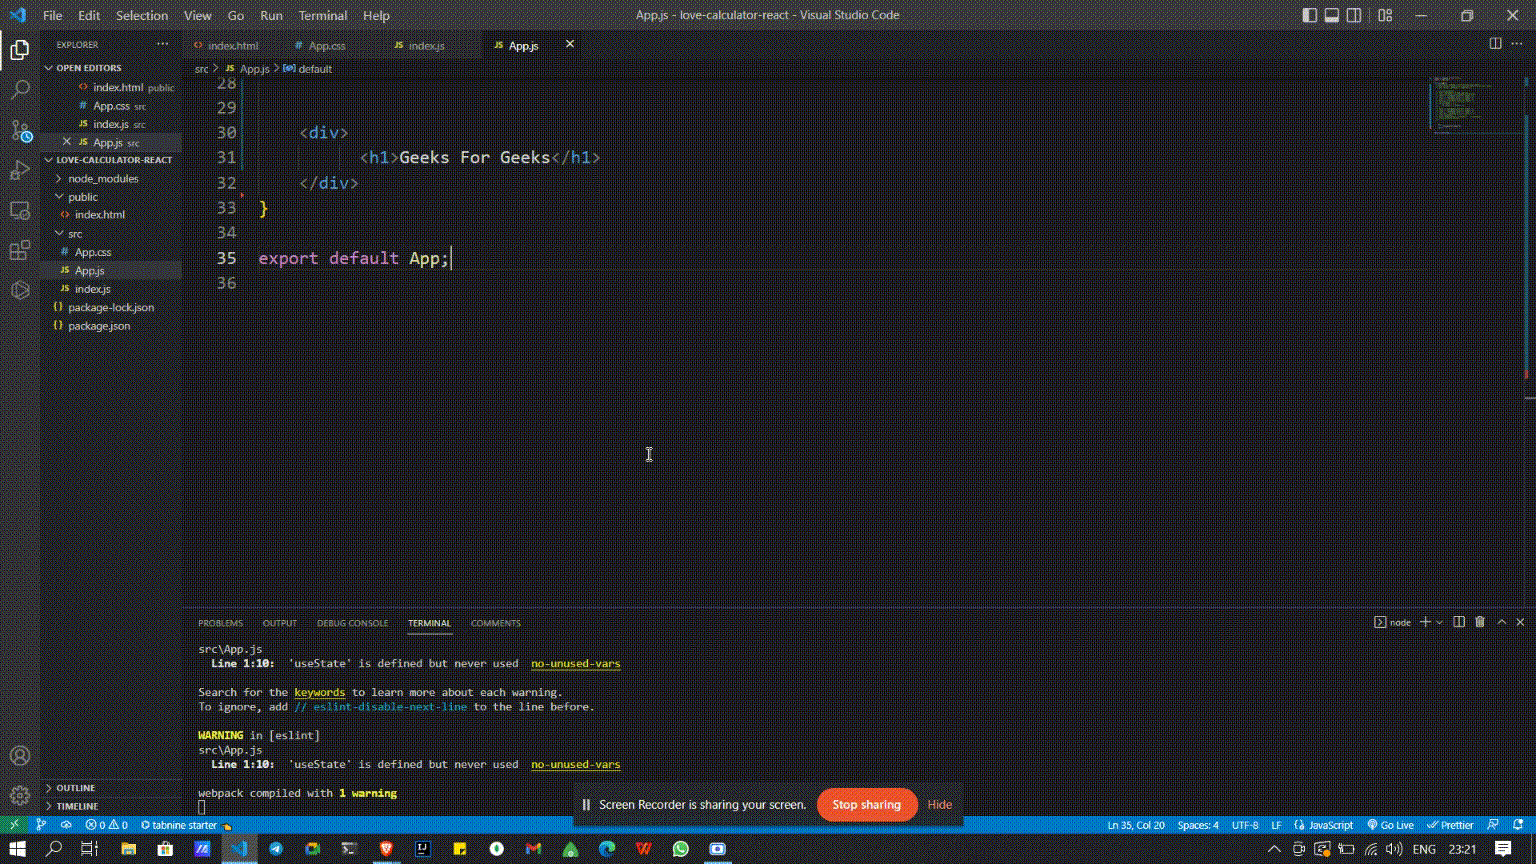Click the Stop sharing button
Viewport: 1536px width, 864px height.
[867, 804]
